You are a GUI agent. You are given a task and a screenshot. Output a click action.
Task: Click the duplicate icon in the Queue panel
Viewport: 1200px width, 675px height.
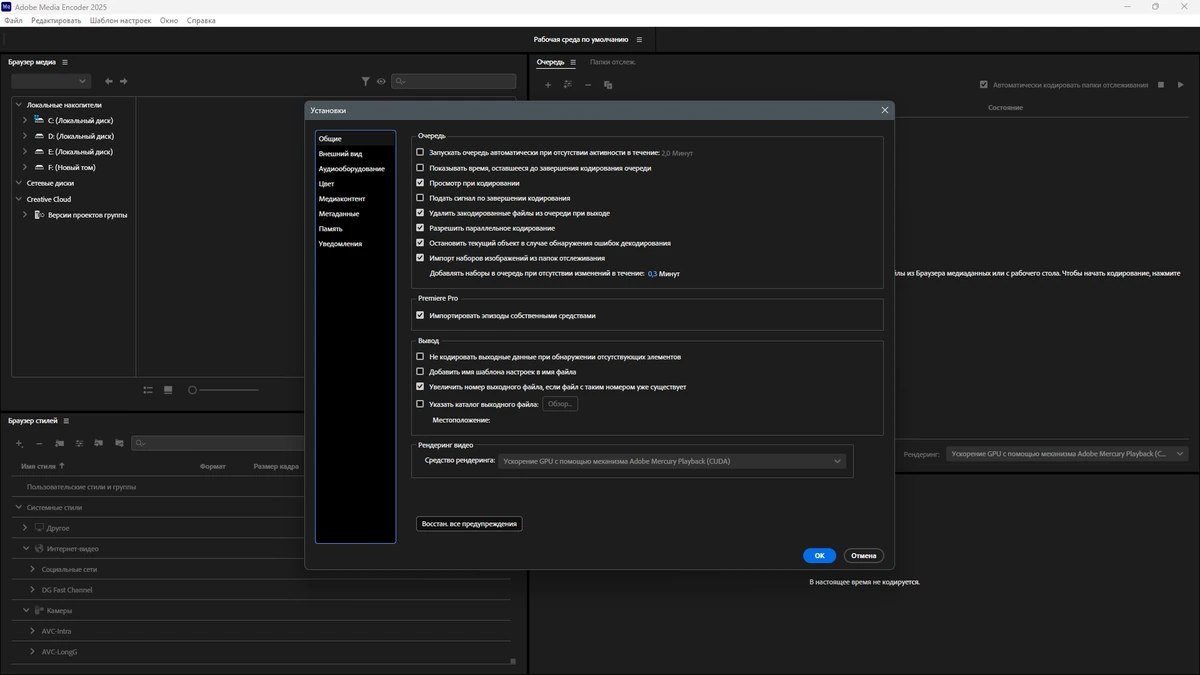[608, 85]
